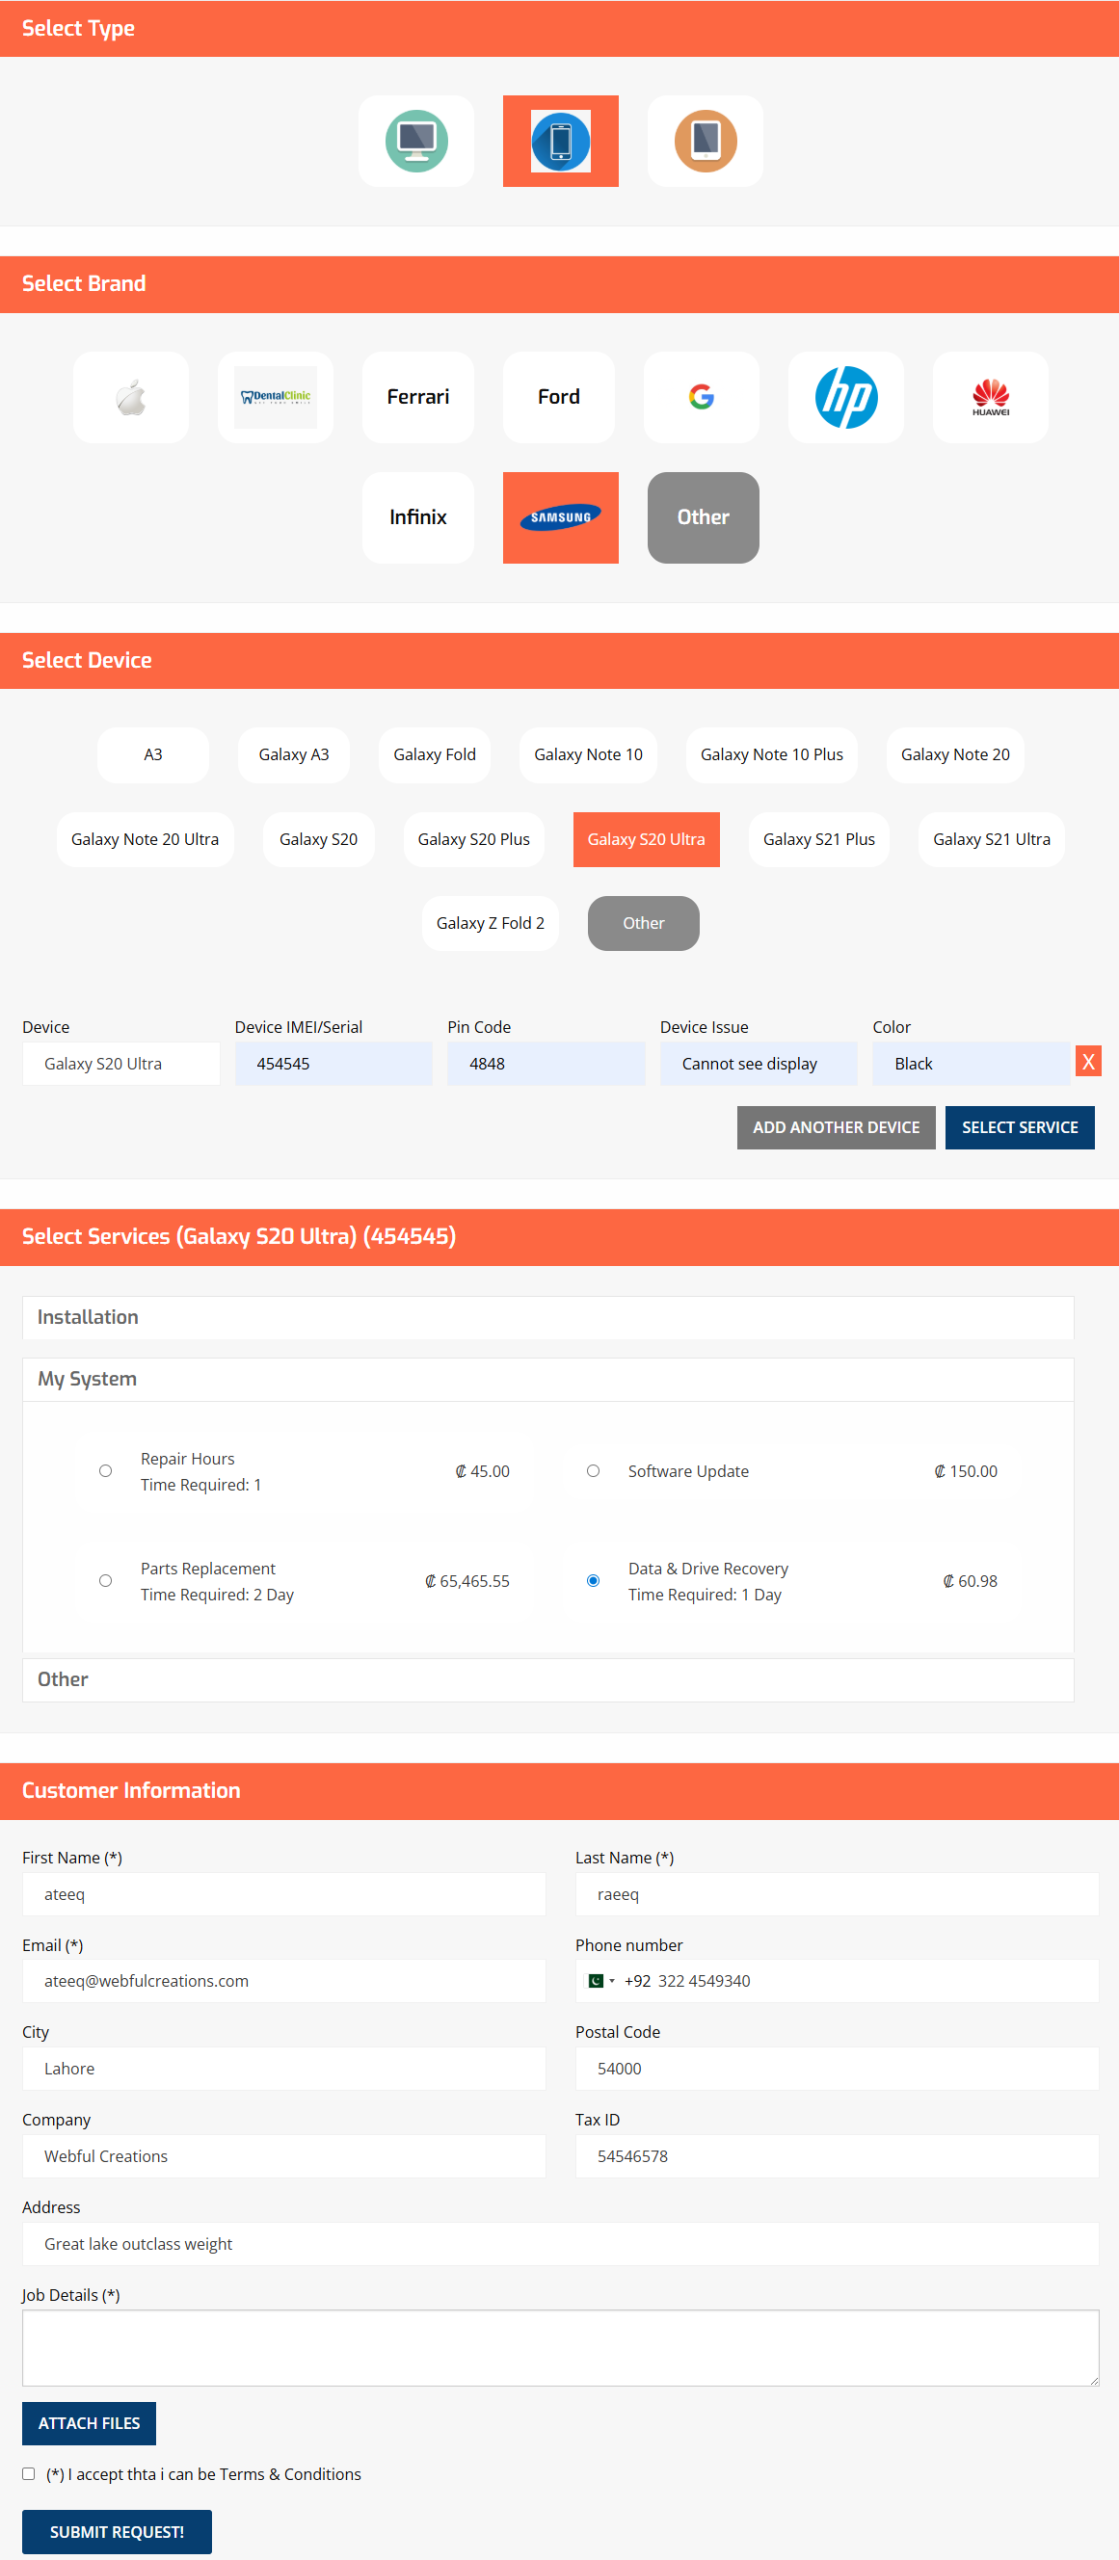Edit the Postal Code field
Image resolution: width=1119 pixels, height=2560 pixels.
(837, 2068)
